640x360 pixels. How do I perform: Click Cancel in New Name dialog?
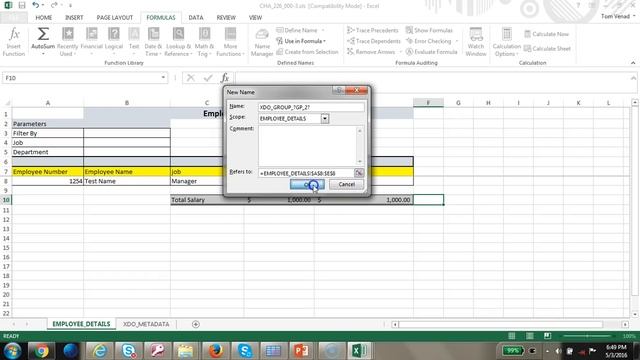pos(346,184)
